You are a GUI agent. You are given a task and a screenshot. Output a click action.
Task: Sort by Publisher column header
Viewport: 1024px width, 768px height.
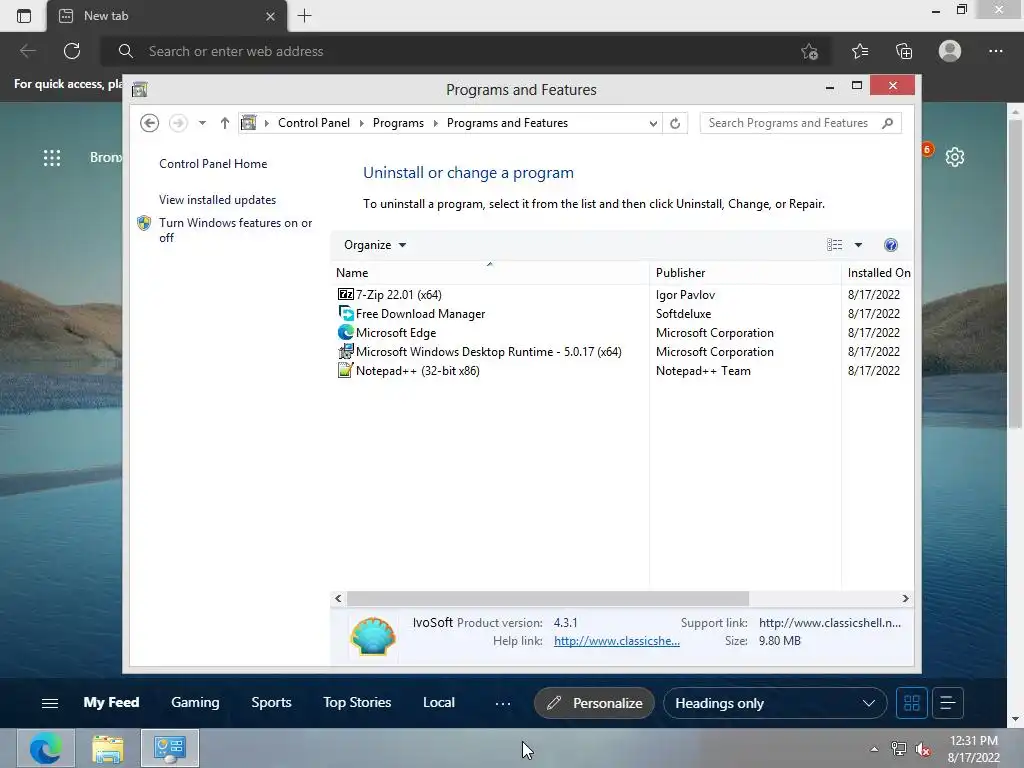pos(745,273)
